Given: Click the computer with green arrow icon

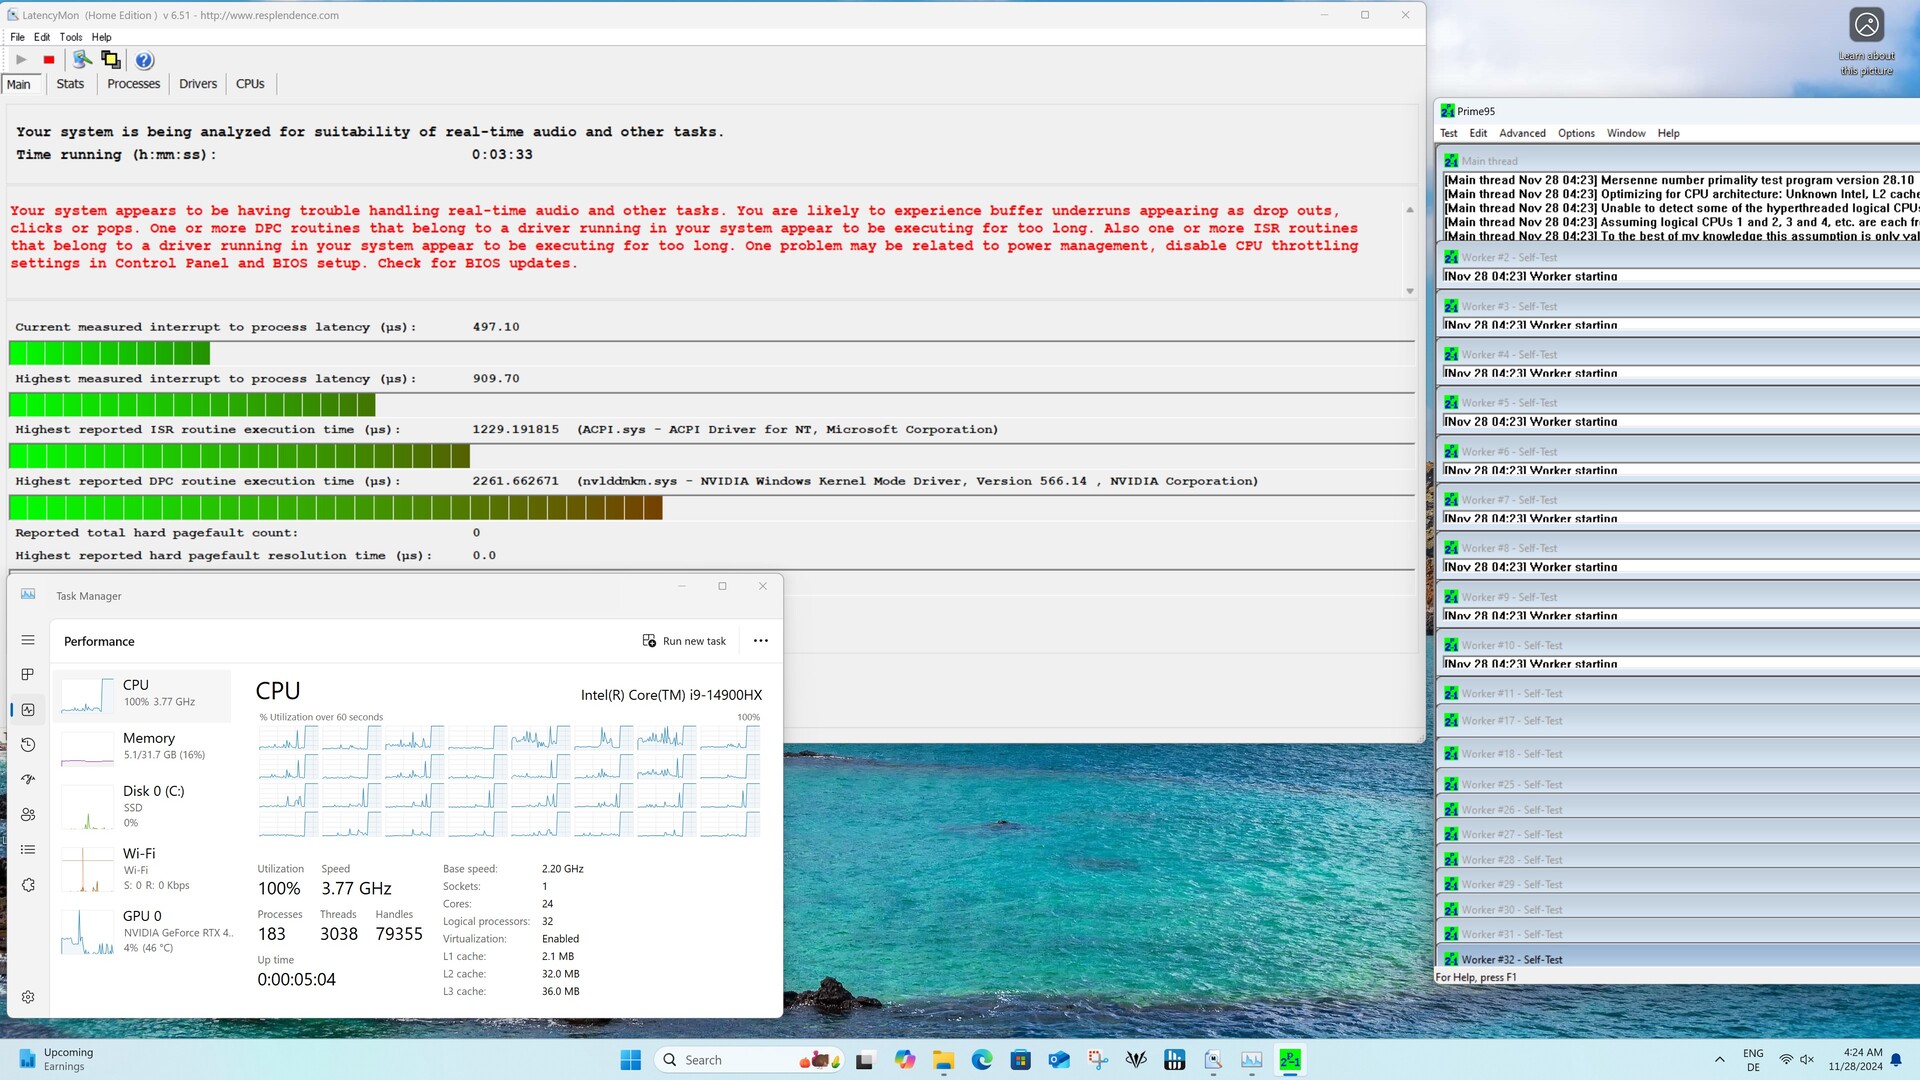Looking at the screenshot, I should click(x=82, y=60).
